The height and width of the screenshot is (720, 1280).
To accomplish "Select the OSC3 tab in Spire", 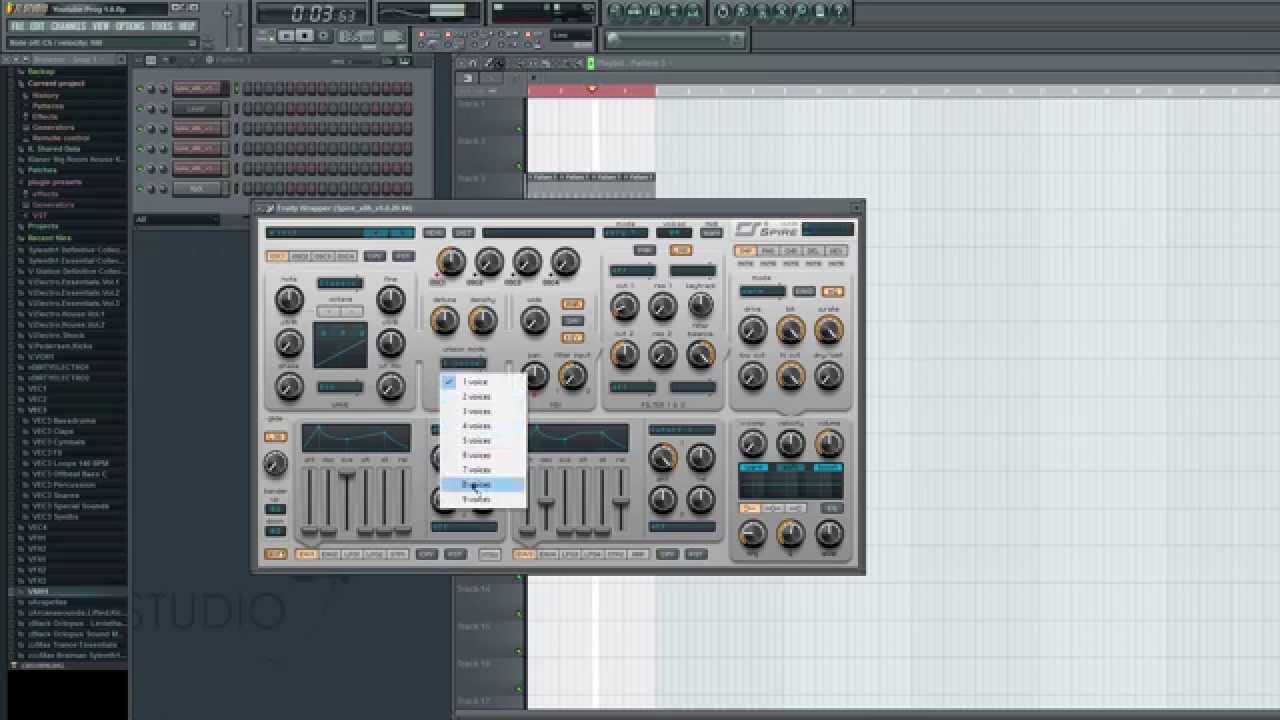I will coord(323,256).
